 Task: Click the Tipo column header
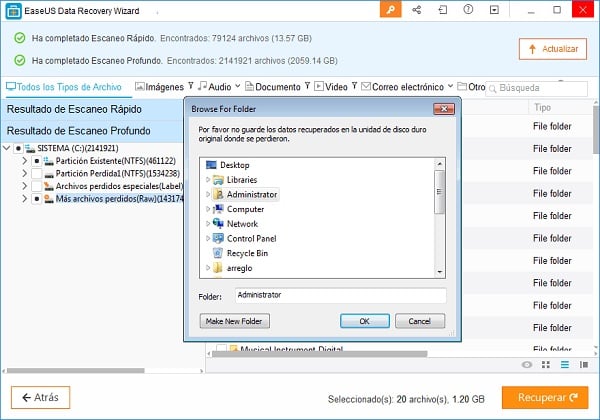point(542,107)
